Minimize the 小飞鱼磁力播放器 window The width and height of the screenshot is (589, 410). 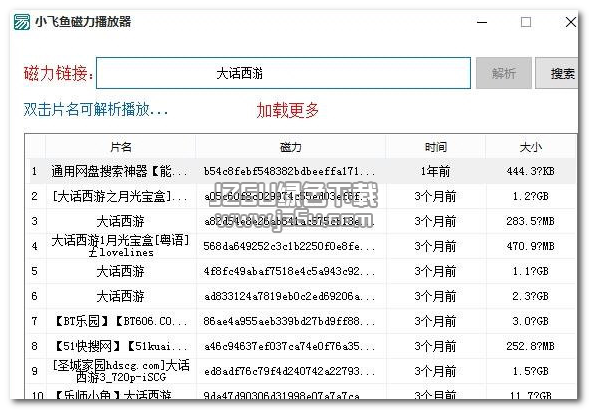pos(482,22)
